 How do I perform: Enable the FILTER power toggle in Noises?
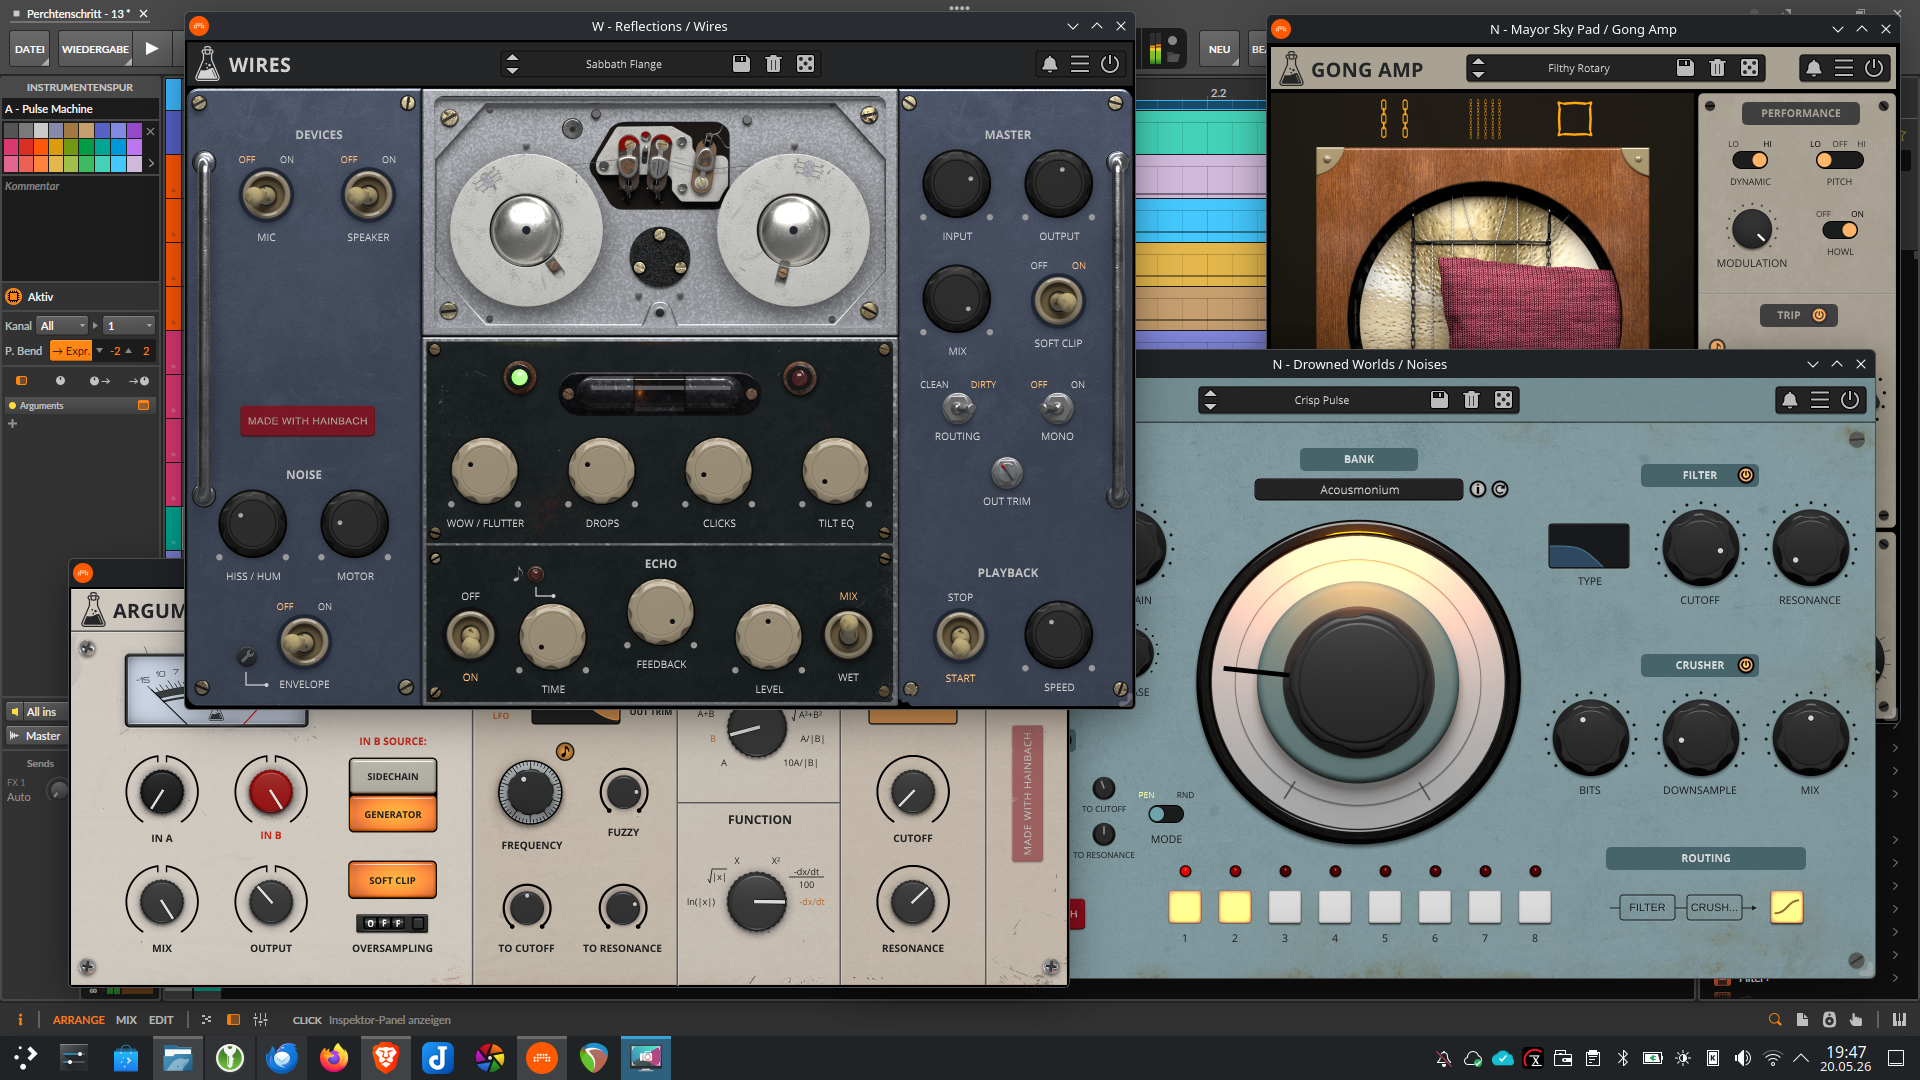pos(1746,475)
